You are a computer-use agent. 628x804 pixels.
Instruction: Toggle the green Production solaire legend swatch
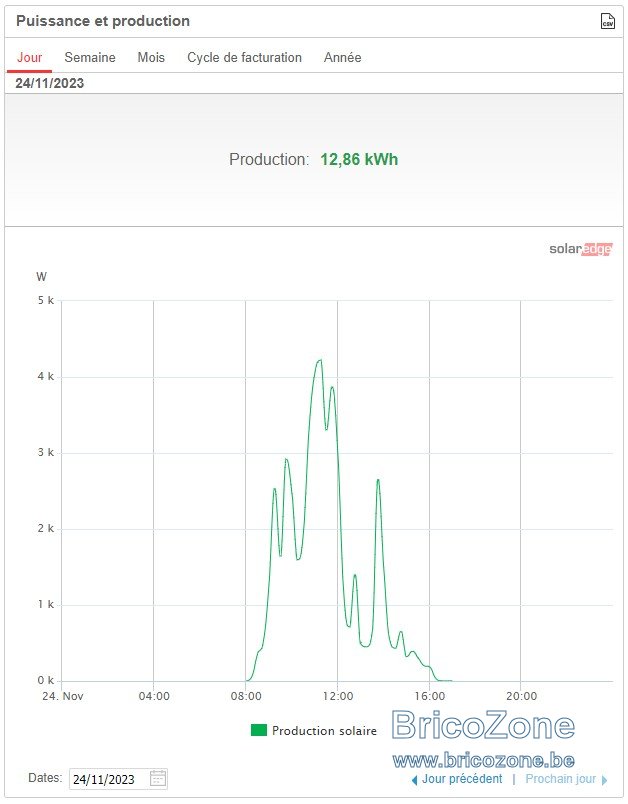[259, 730]
